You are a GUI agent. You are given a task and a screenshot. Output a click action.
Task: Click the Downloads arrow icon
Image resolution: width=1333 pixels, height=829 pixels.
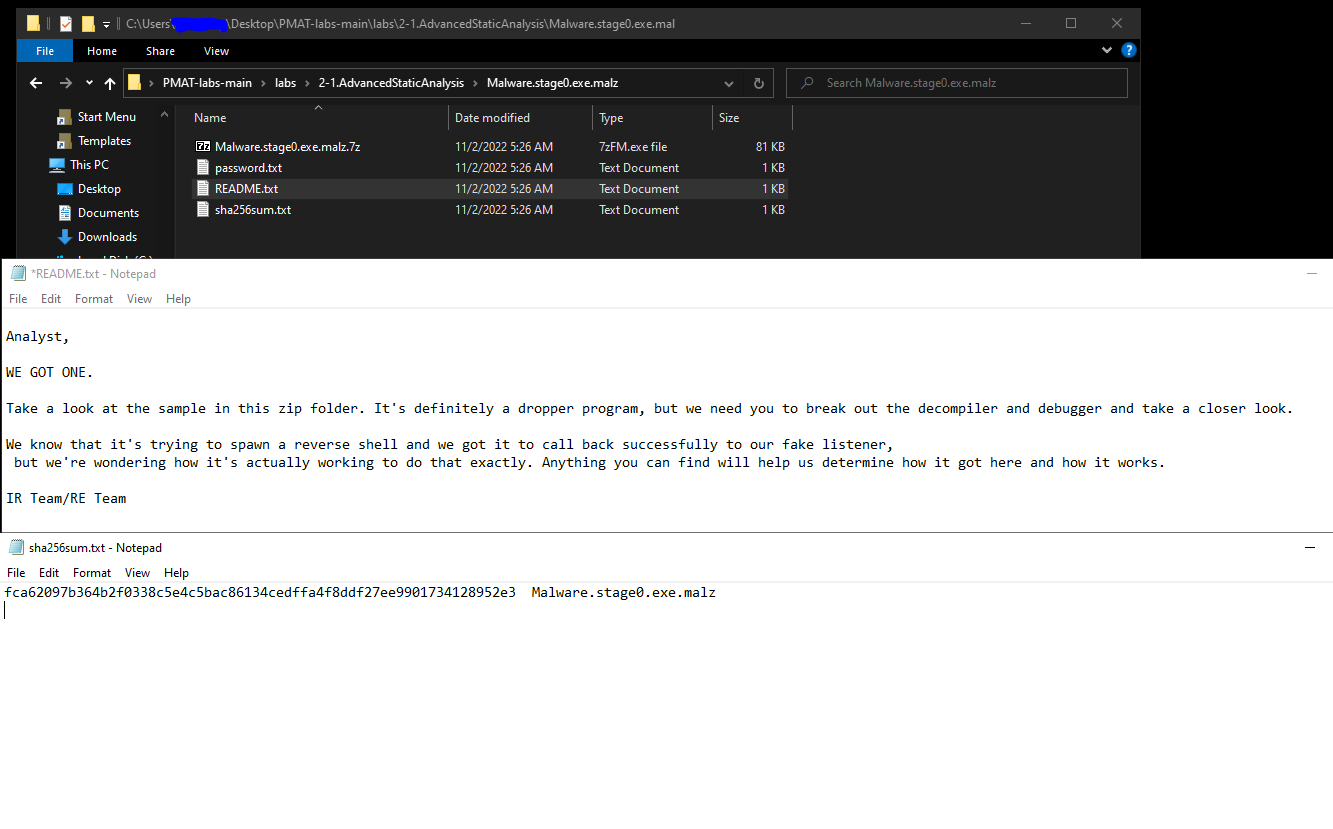pyautogui.click(x=65, y=237)
